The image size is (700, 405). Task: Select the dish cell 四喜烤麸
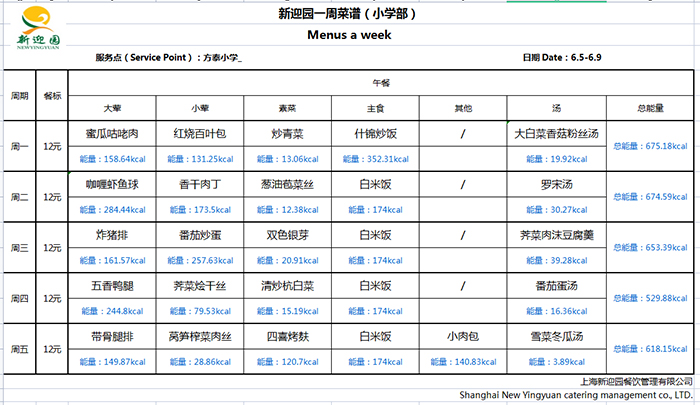click(x=288, y=336)
